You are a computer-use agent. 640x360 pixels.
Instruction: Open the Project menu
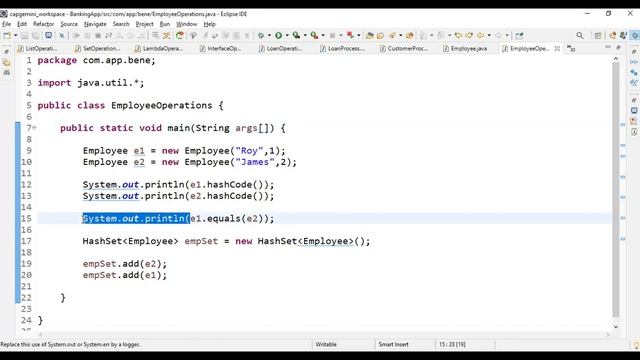pyautogui.click(x=144, y=24)
